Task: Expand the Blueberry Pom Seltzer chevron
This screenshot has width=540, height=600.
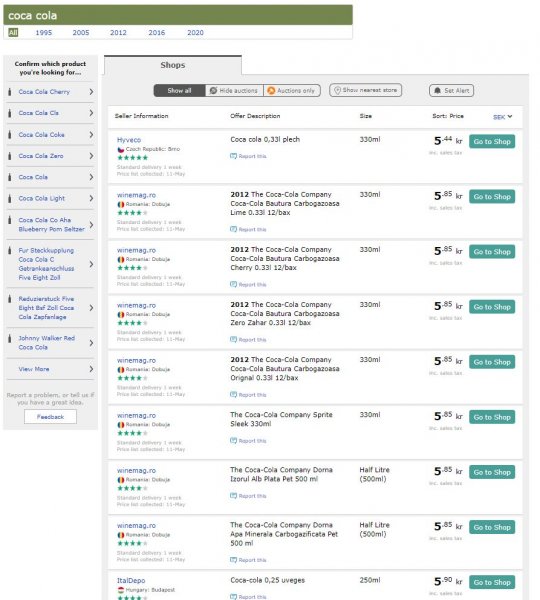Action: tap(91, 225)
